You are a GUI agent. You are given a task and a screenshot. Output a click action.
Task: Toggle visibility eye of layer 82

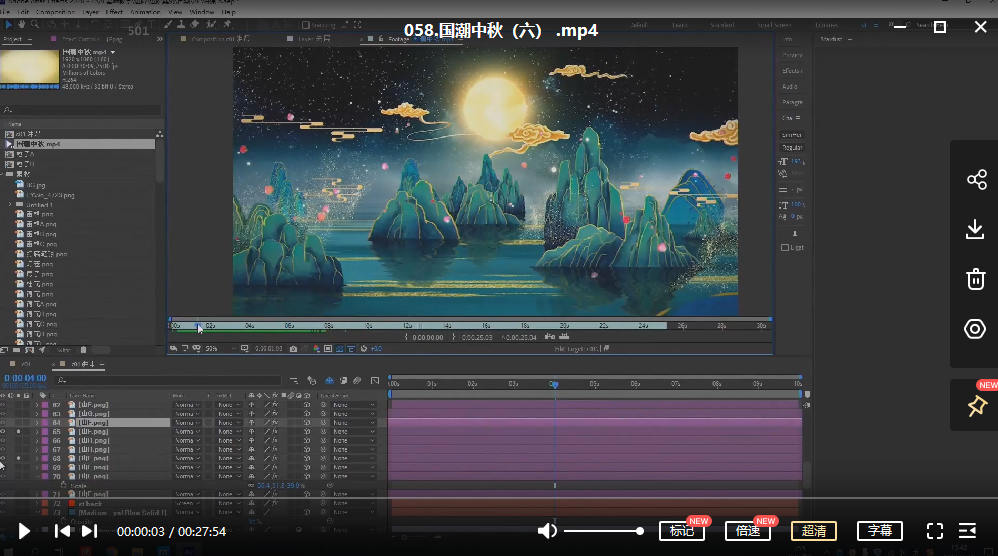tap(4, 404)
